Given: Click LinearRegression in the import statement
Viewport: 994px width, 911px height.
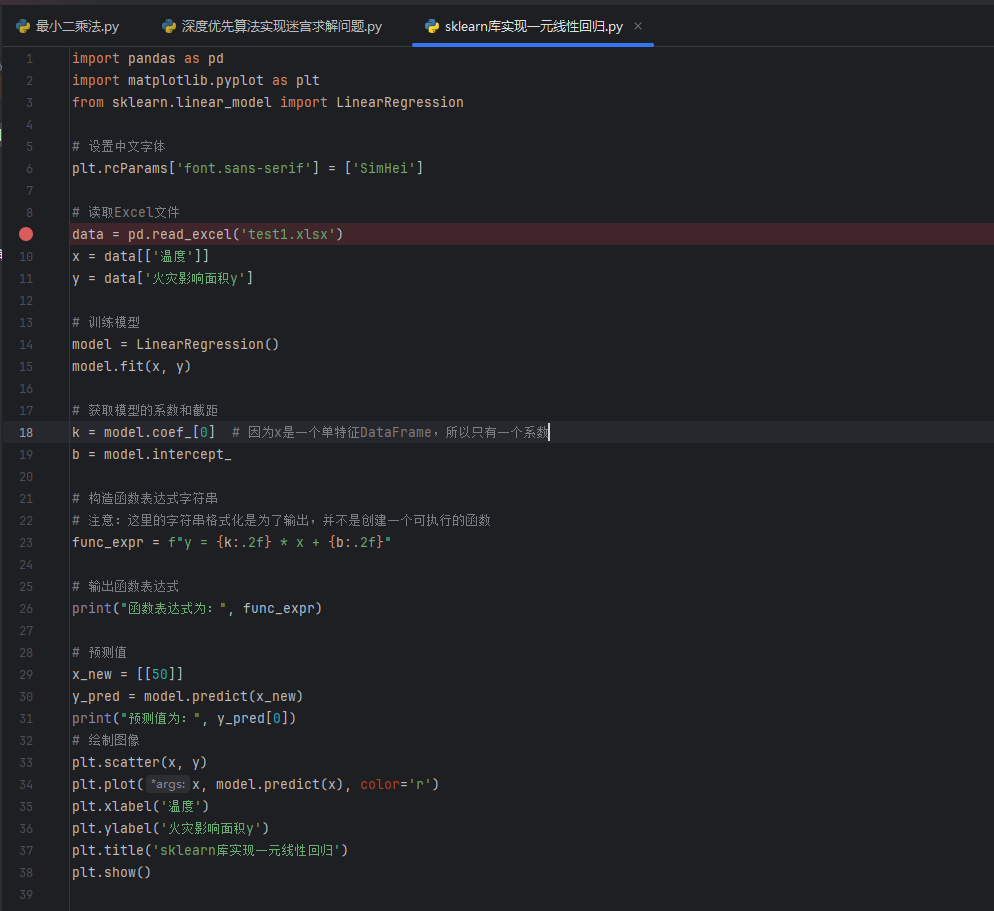Looking at the screenshot, I should (x=399, y=102).
